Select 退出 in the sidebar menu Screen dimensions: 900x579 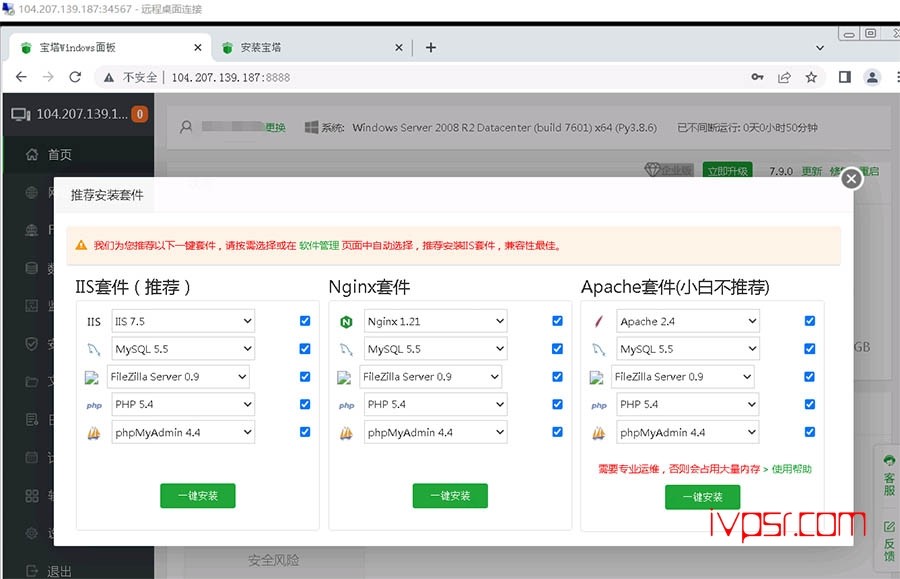pos(78,571)
